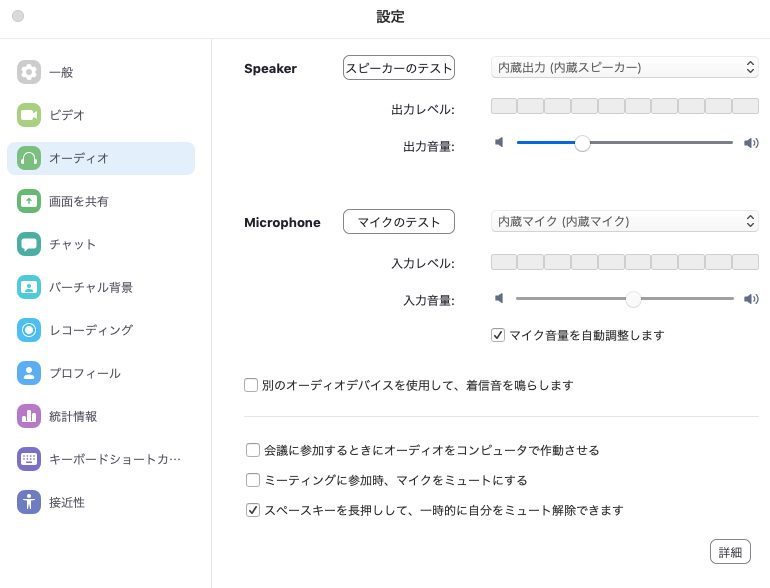Uncheck マイク音量を自動調整します checkbox

tap(498, 335)
